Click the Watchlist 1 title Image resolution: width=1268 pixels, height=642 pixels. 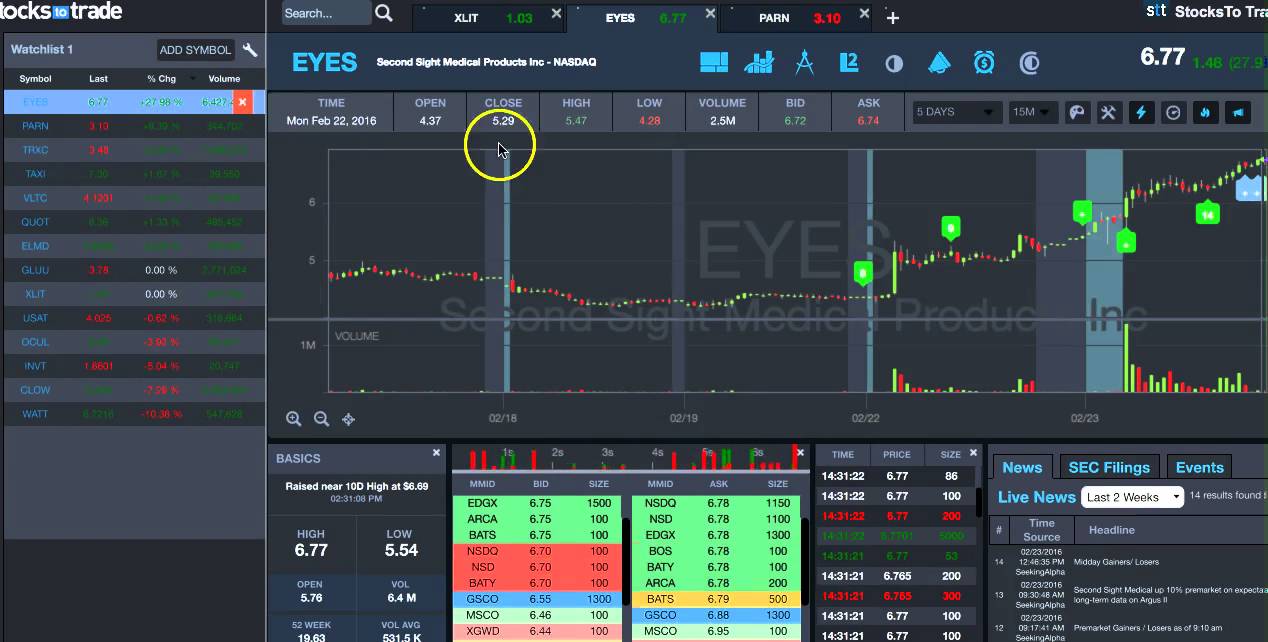pyautogui.click(x=42, y=49)
